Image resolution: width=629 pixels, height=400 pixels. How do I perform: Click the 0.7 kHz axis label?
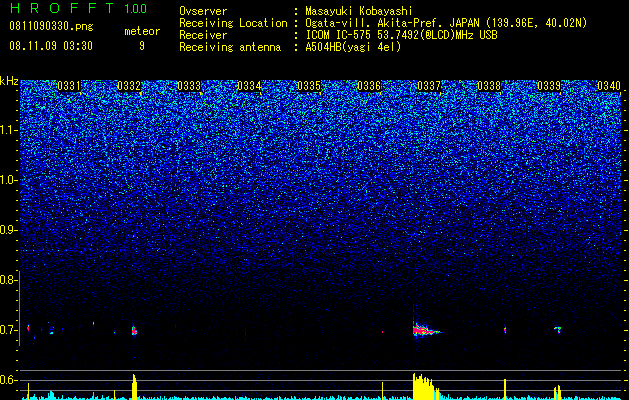tap(8, 330)
